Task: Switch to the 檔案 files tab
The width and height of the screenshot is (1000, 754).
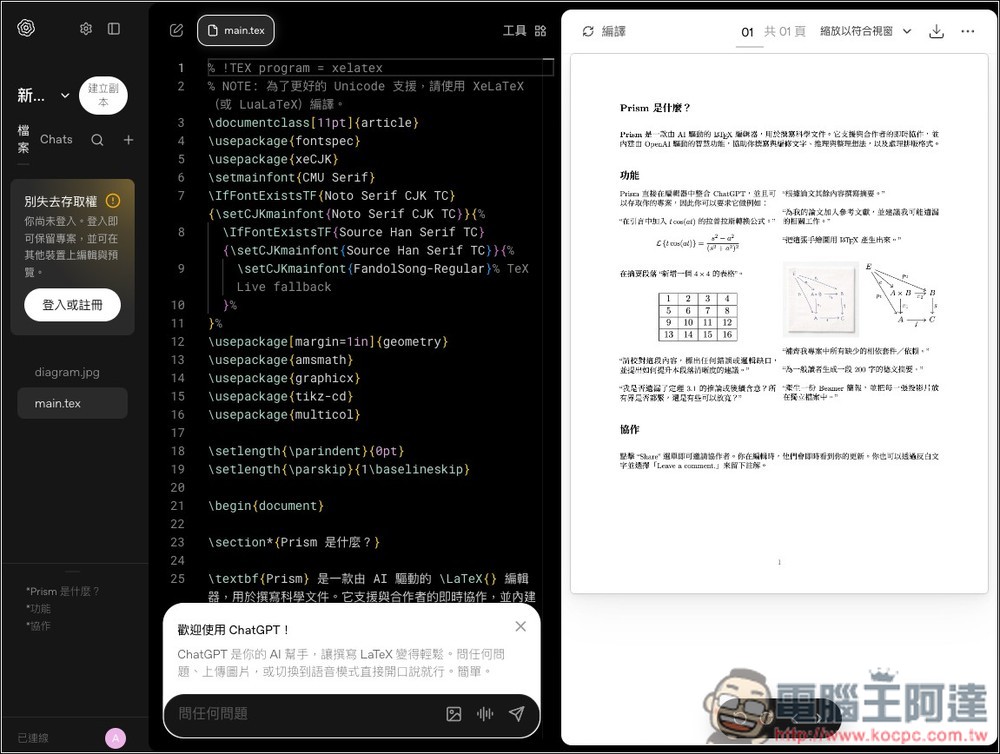Action: [23, 139]
